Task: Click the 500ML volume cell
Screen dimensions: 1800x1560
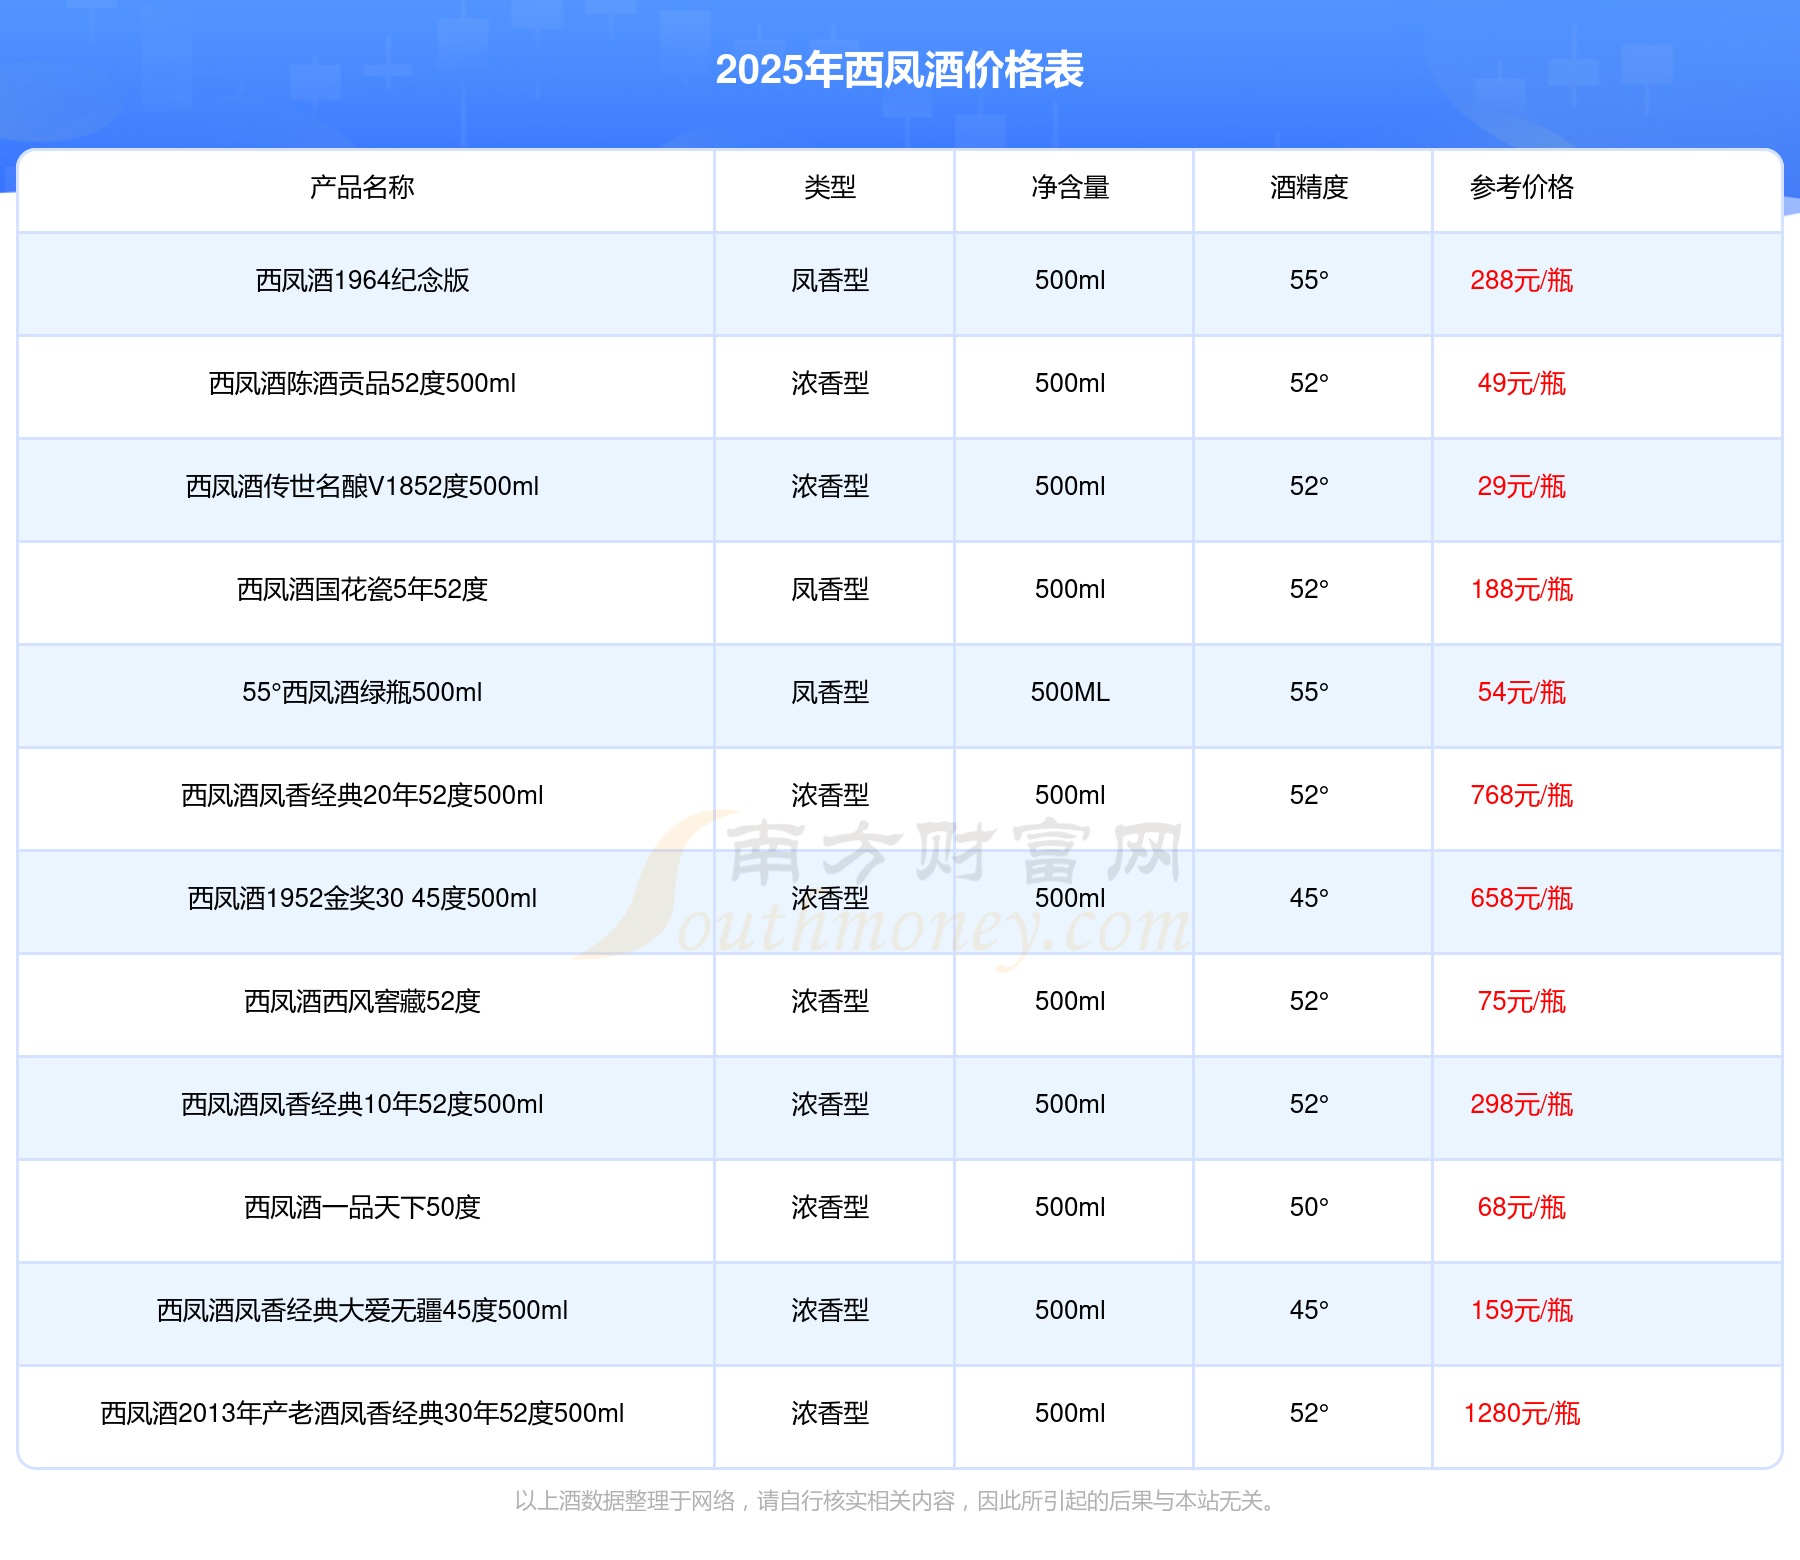Action: [x=1070, y=692]
